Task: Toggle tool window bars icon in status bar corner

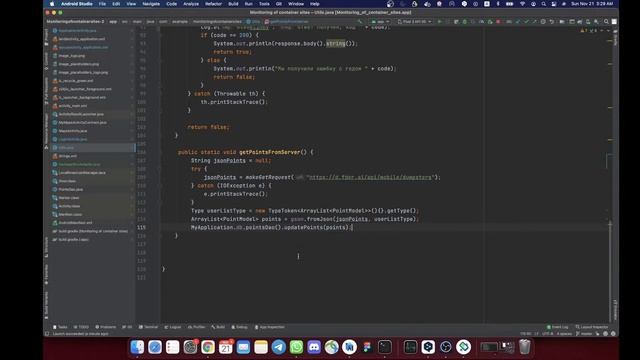Action: 47,334
